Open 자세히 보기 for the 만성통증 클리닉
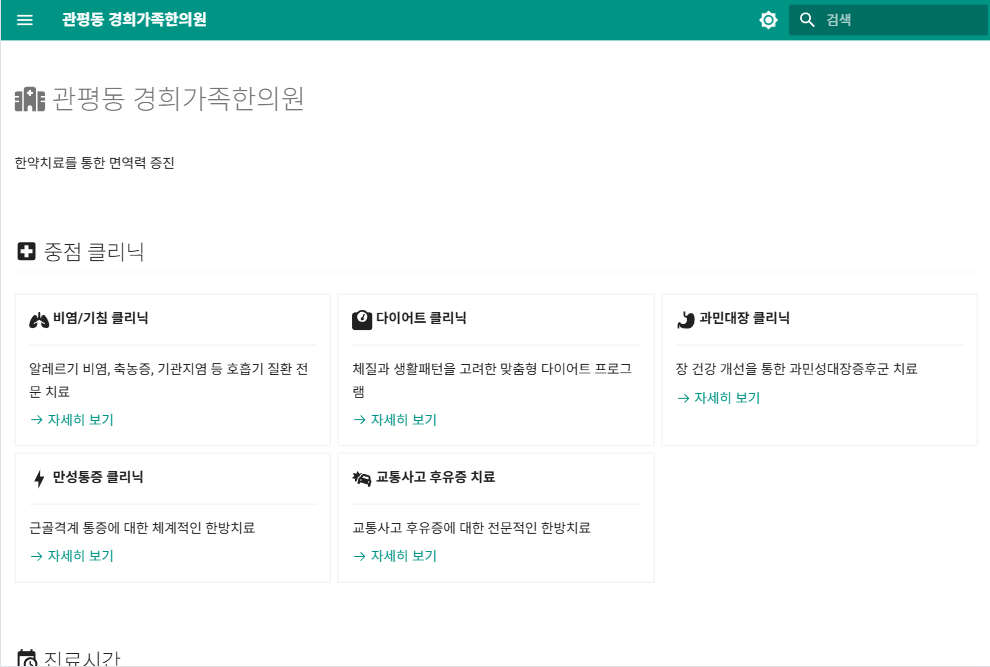Viewport: 990px width, 667px height. pos(71,556)
